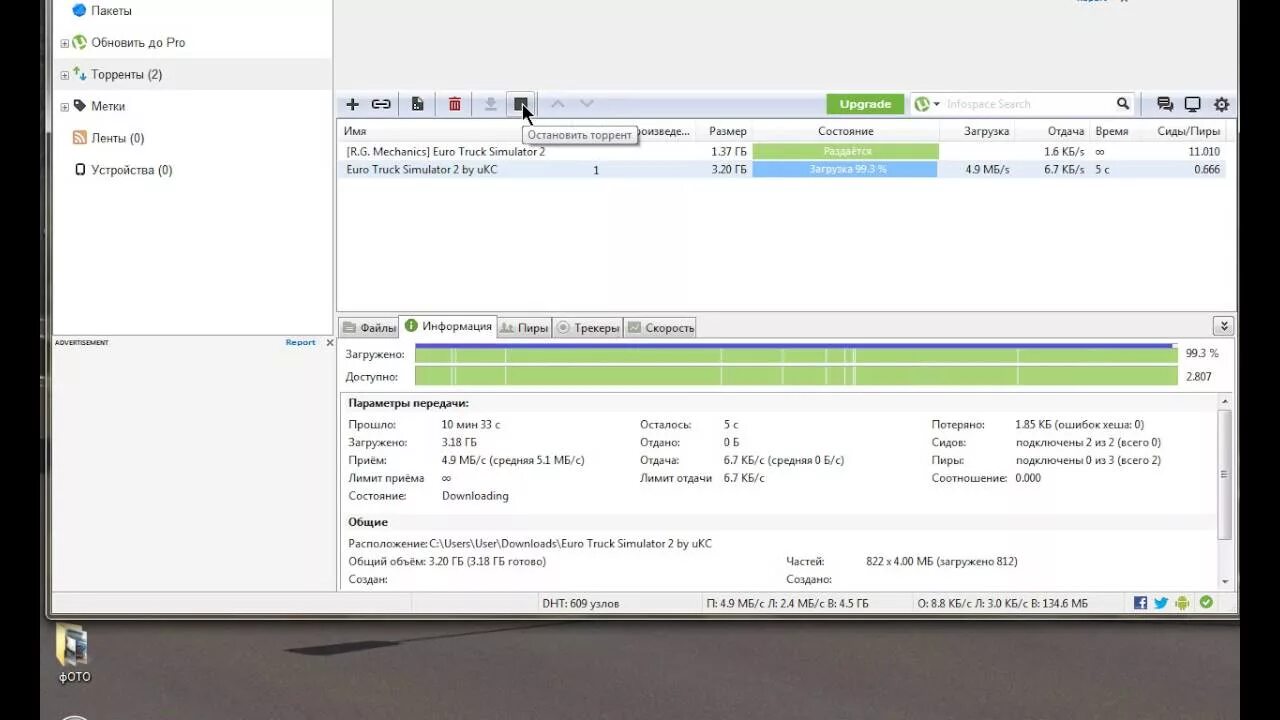Expand the Обновить до Pro node

coord(65,43)
